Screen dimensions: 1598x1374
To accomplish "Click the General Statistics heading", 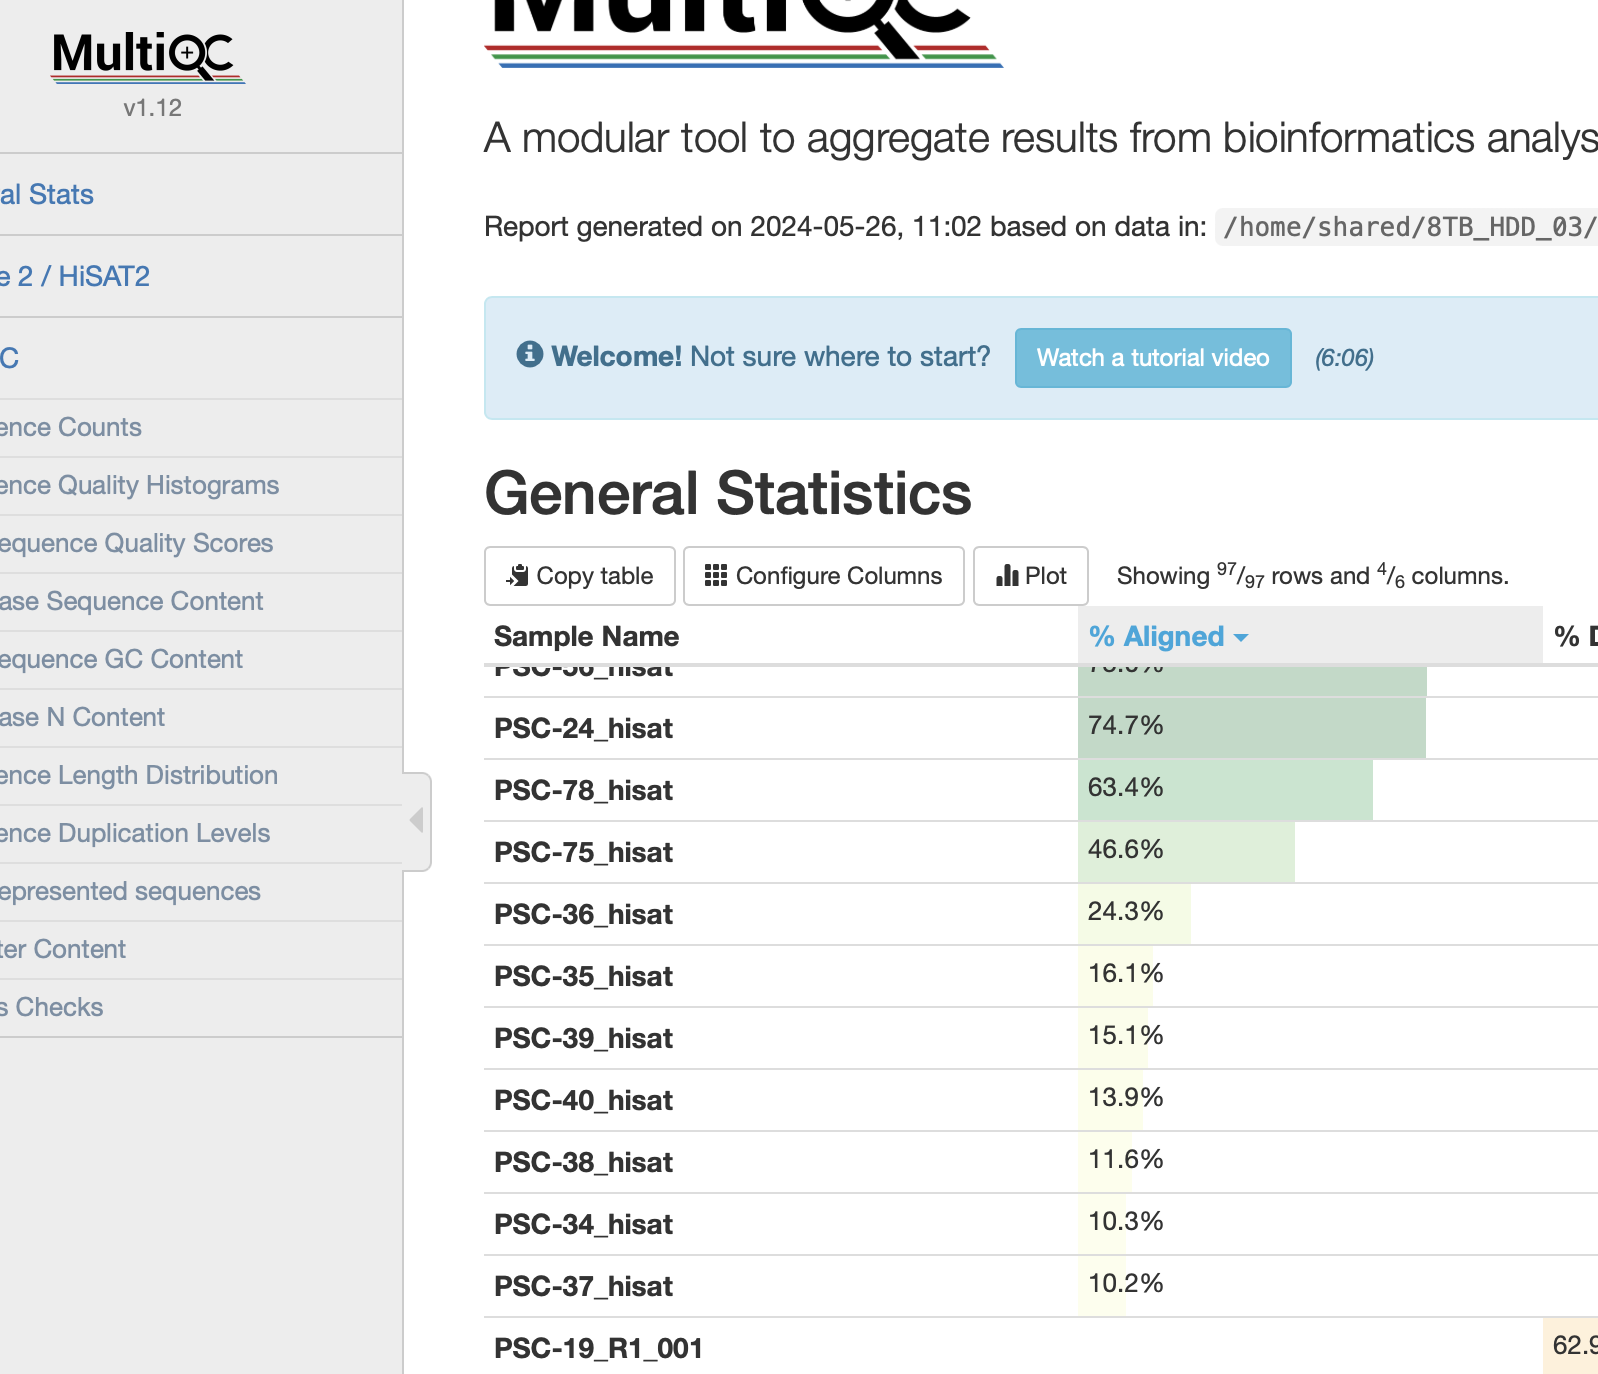I will coord(728,493).
